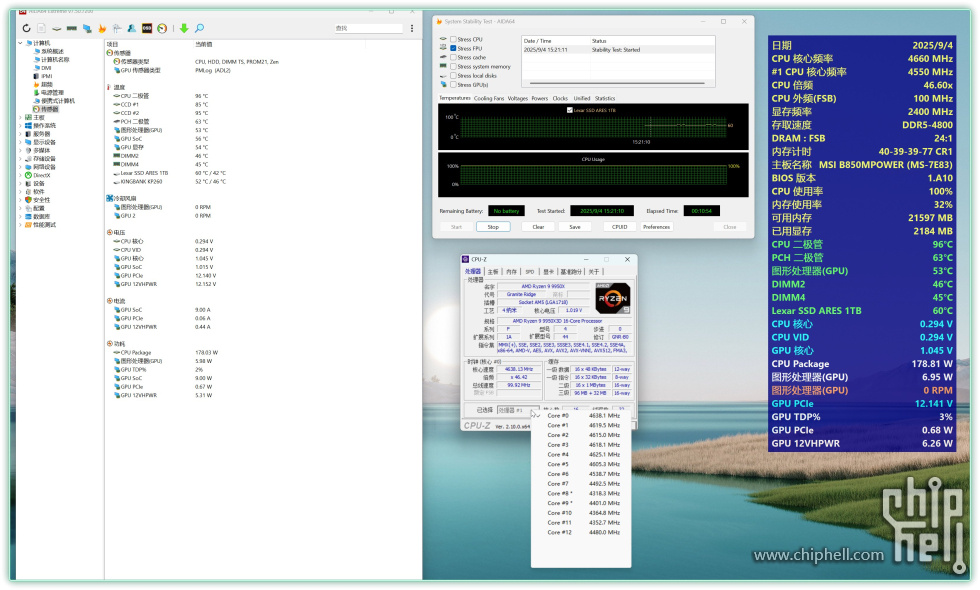This screenshot has height=590, width=980.
Task: Click the GPU icon beside Stress GPU(s)
Action: click(x=443, y=84)
